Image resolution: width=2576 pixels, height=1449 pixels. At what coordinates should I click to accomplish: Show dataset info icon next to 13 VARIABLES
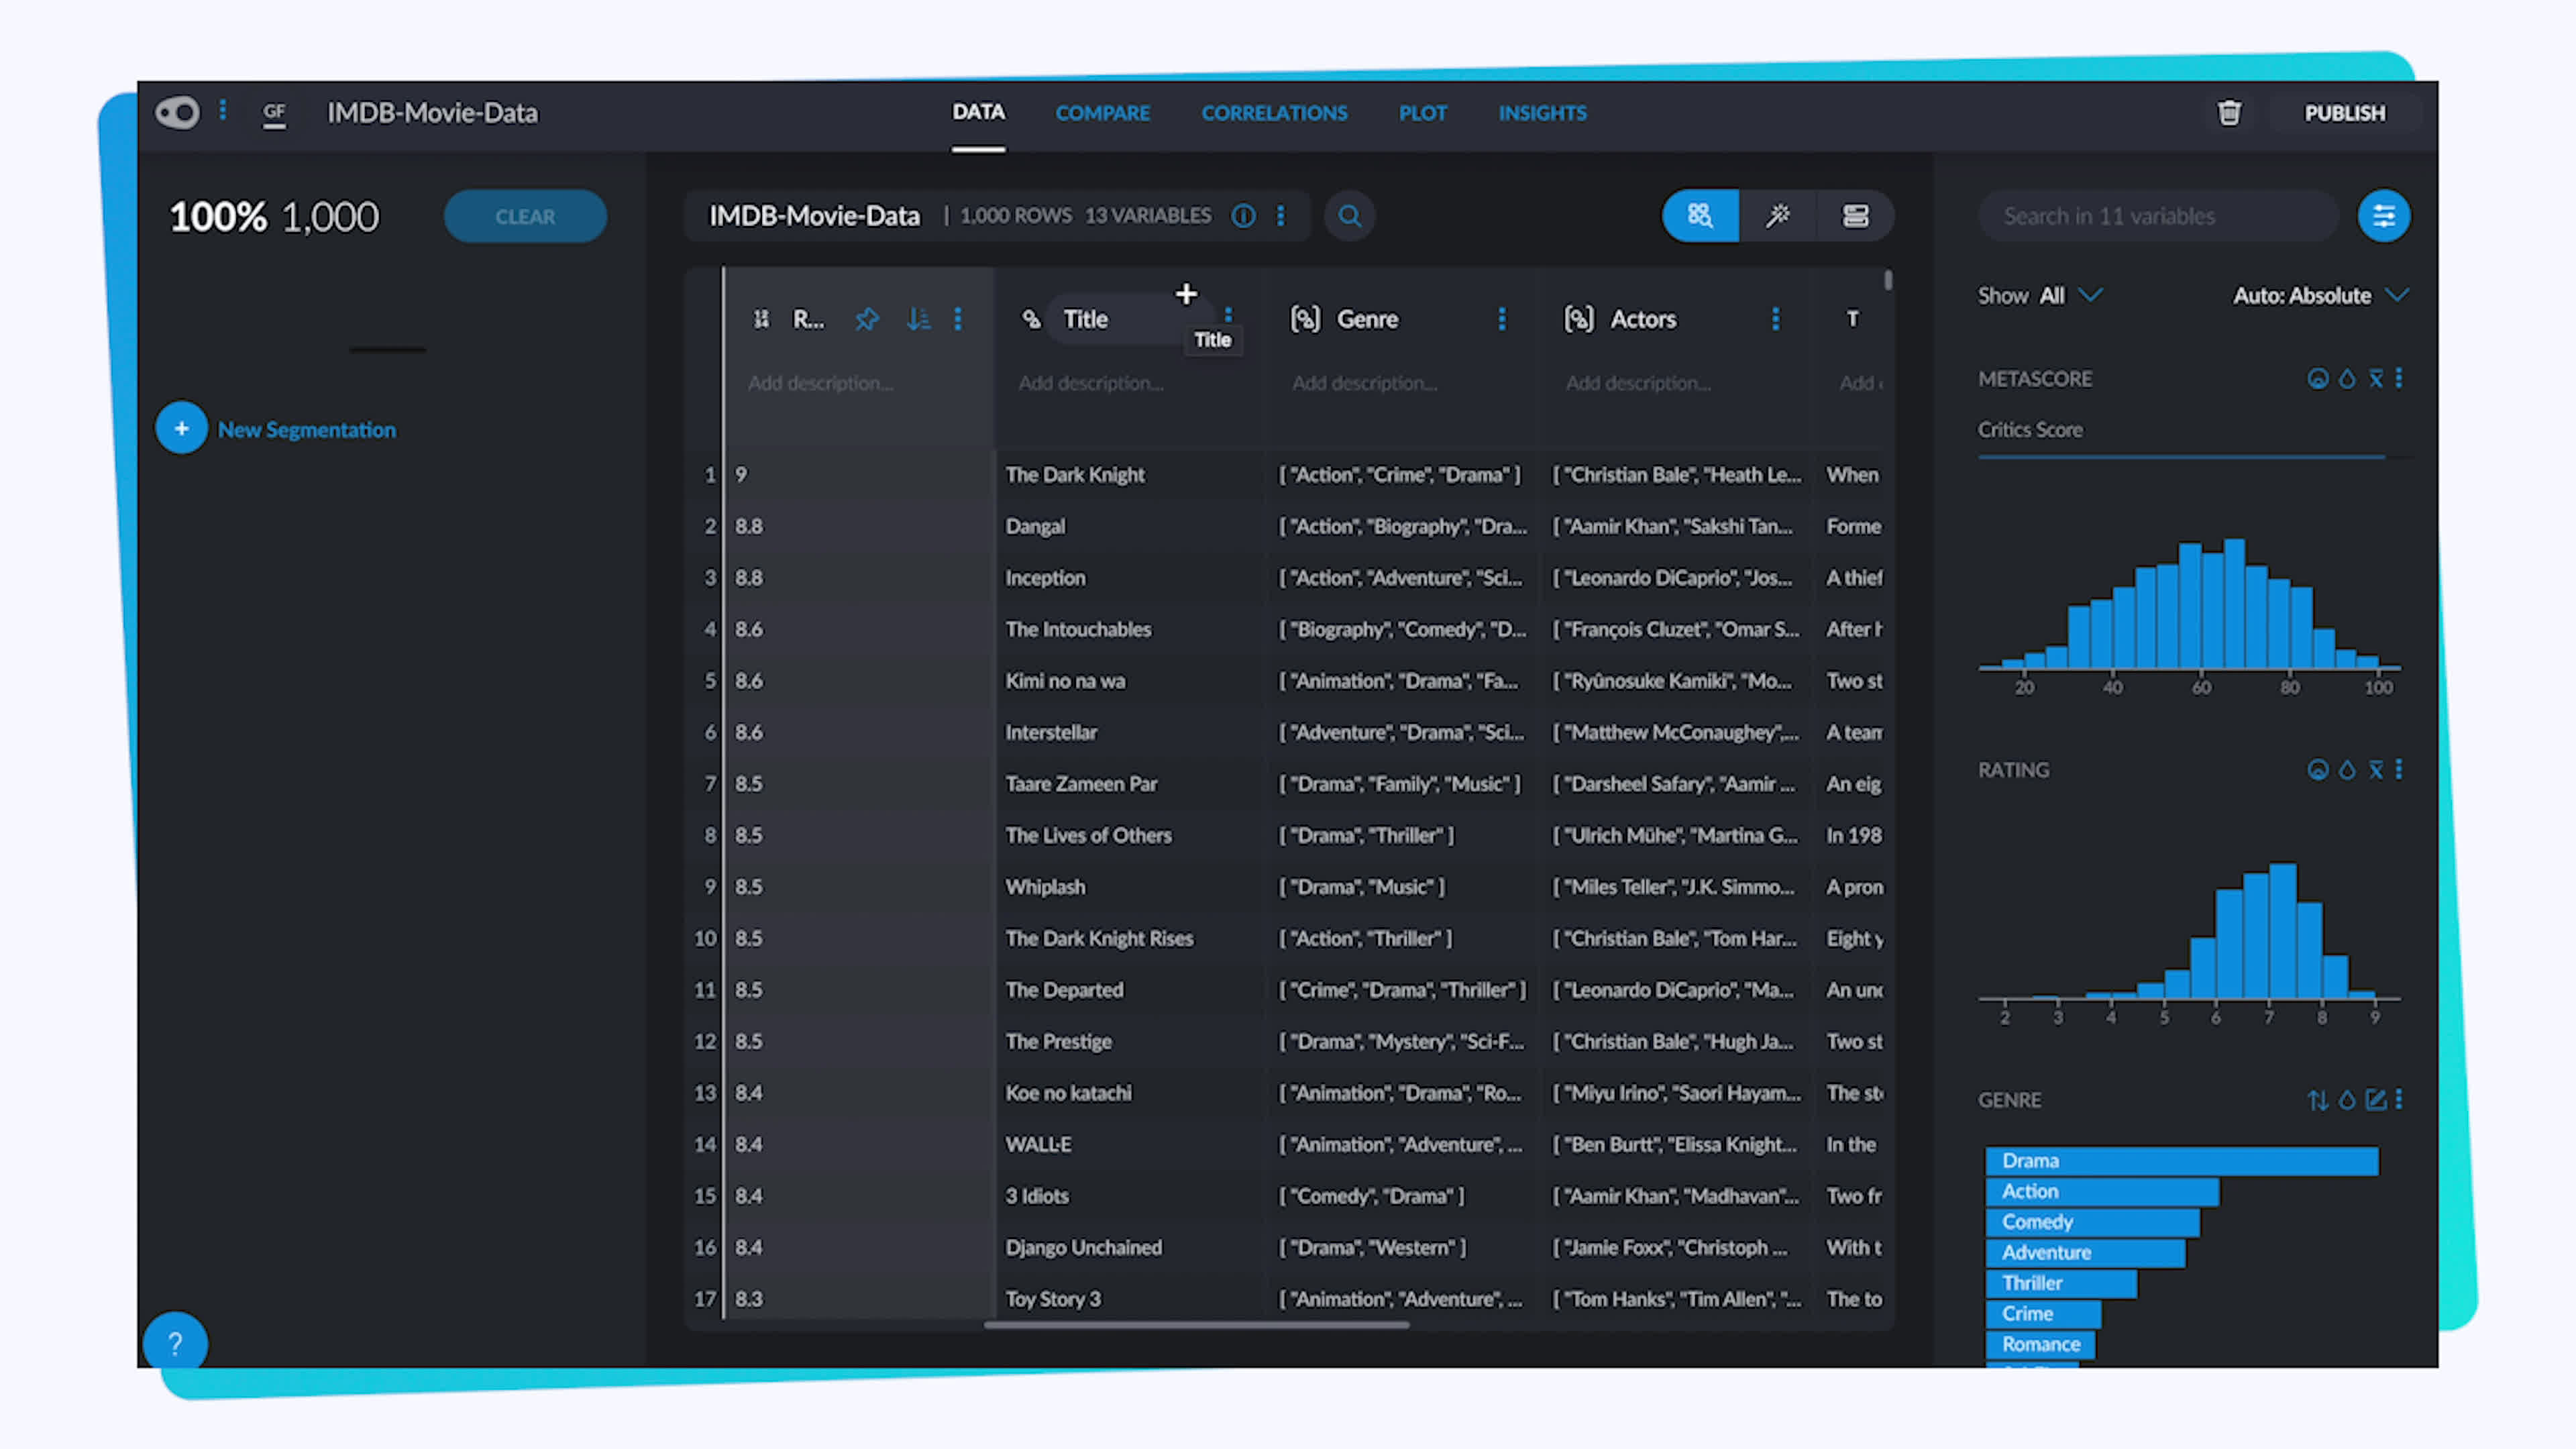pyautogui.click(x=1242, y=216)
